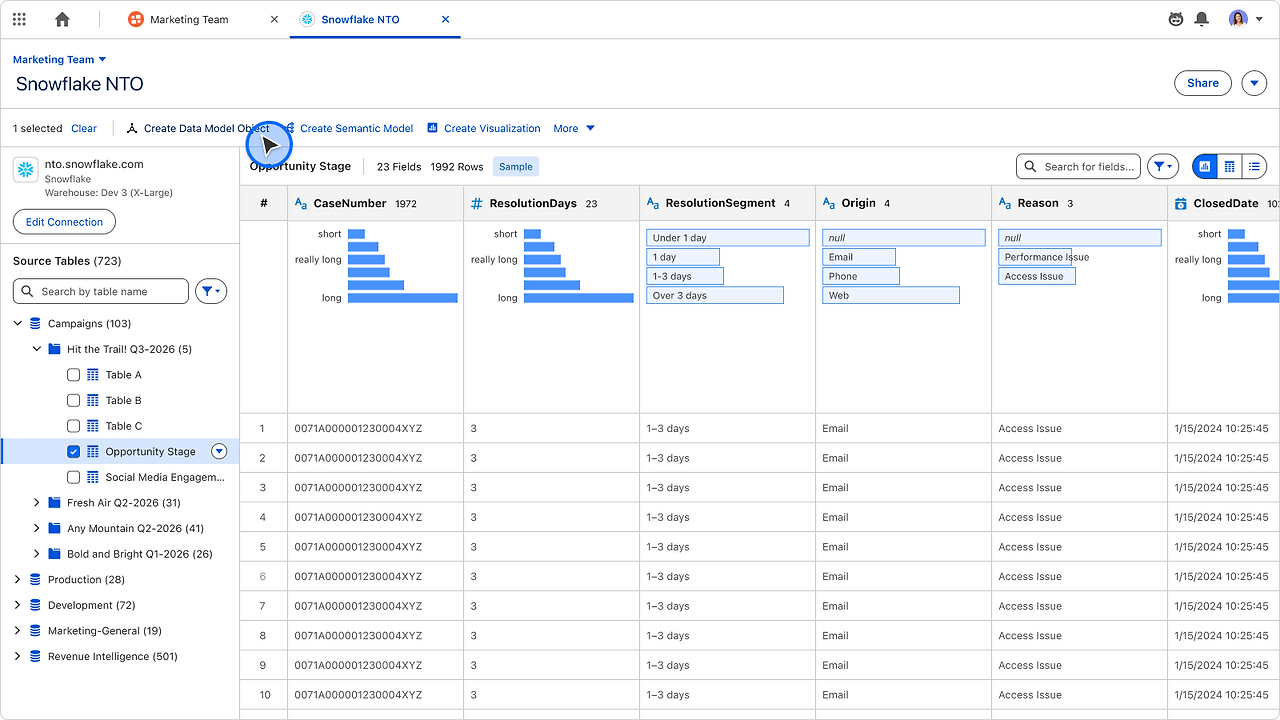Select the Over 3 days segment bar

(715, 295)
